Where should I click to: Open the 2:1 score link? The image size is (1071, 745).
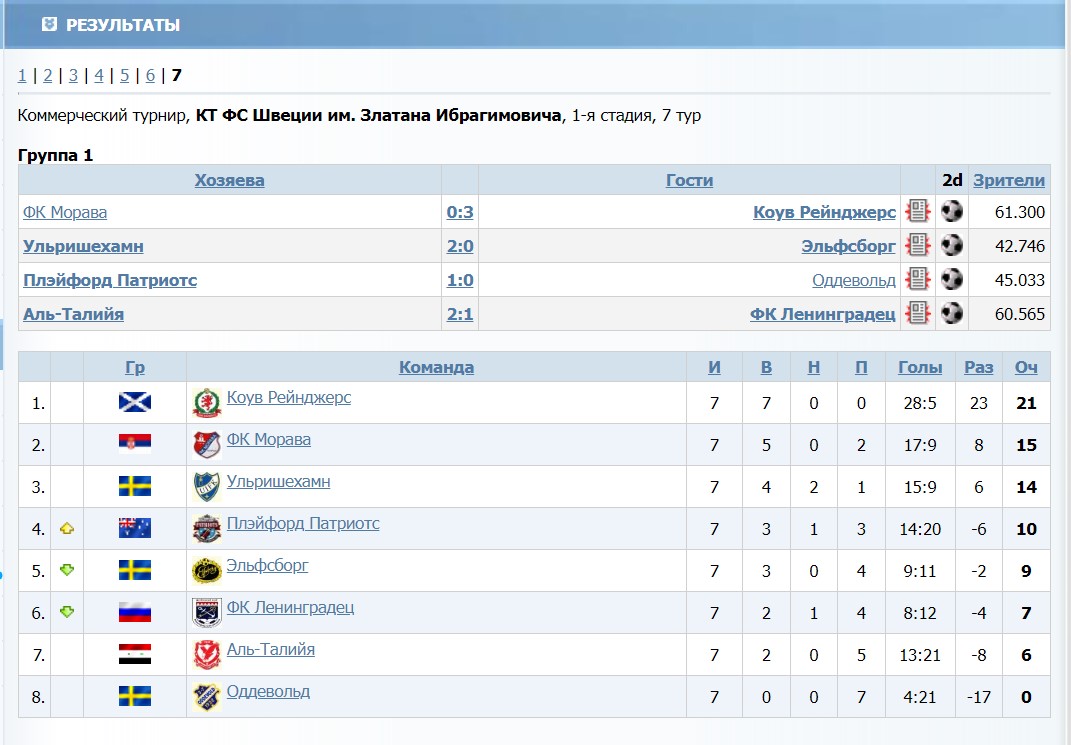(460, 314)
